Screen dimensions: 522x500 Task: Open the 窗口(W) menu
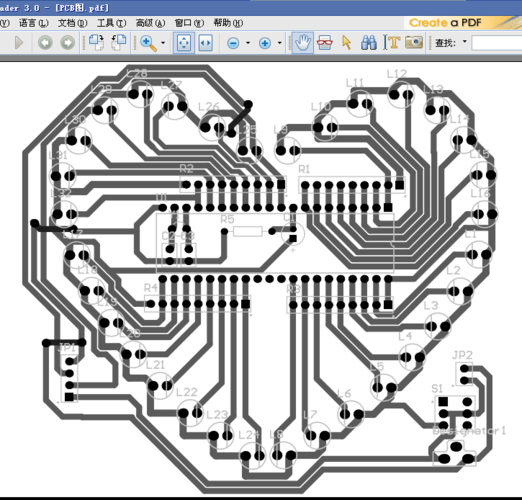pyautogui.click(x=189, y=23)
